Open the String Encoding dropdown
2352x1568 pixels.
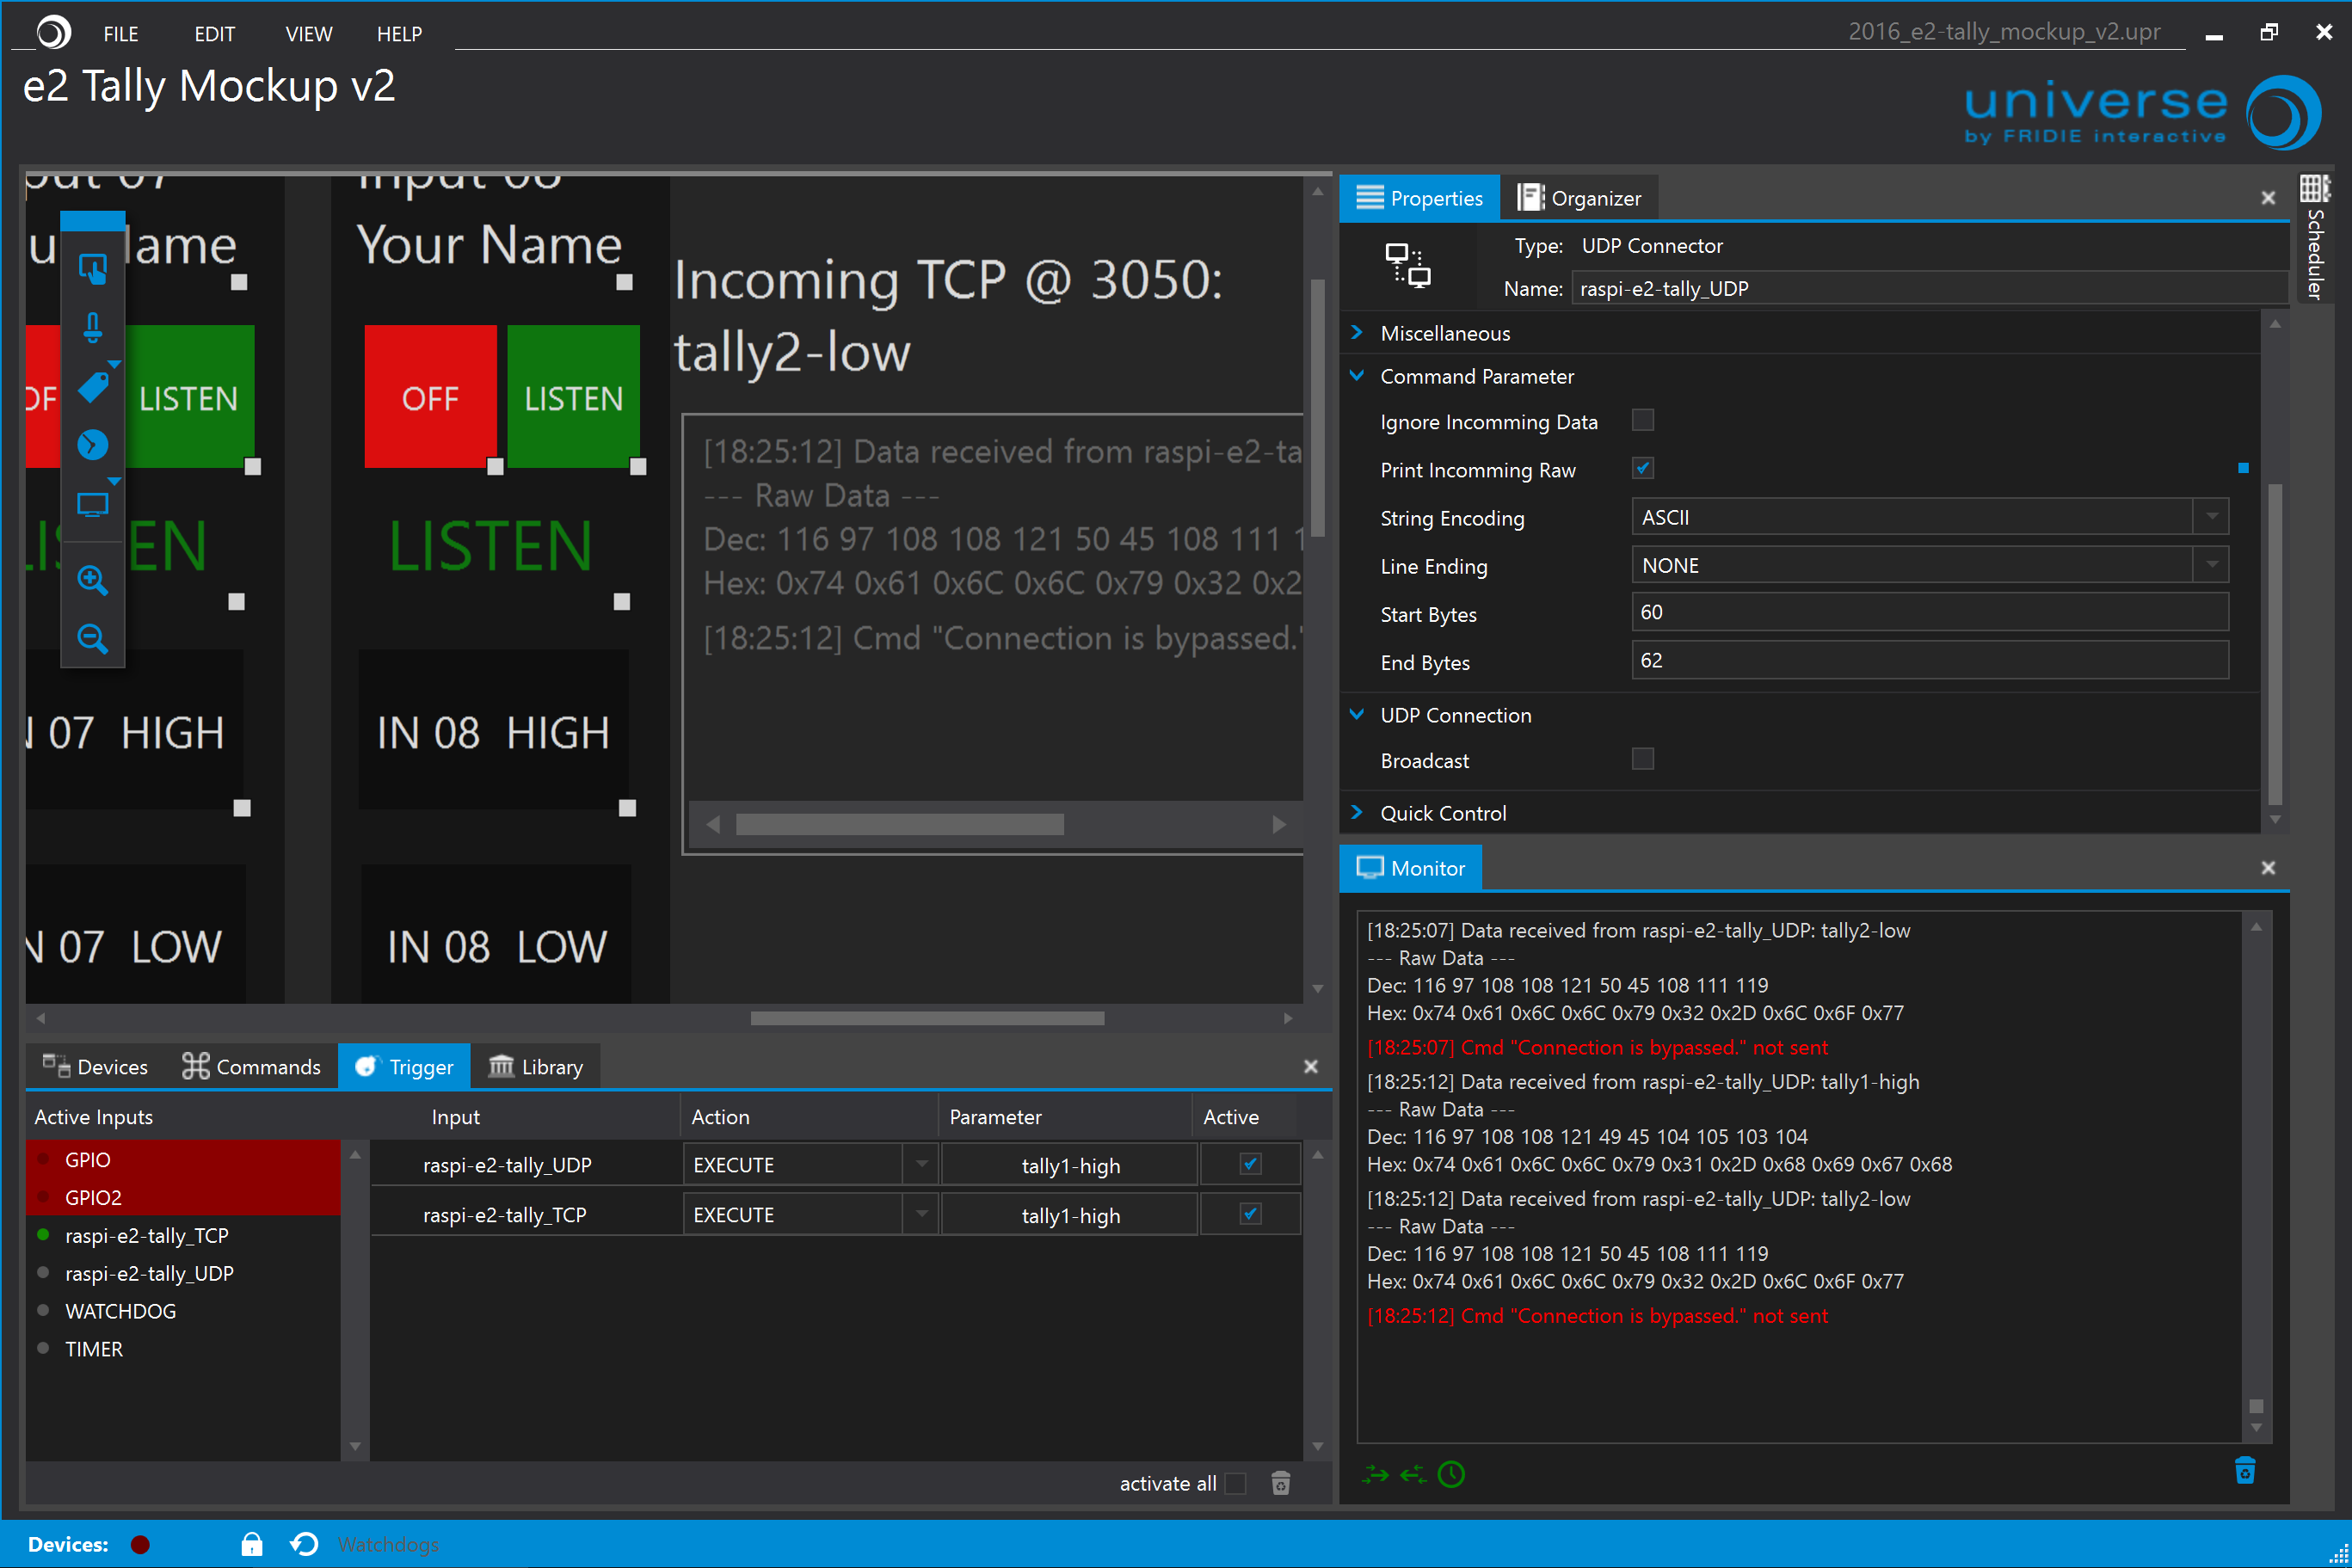2211,517
